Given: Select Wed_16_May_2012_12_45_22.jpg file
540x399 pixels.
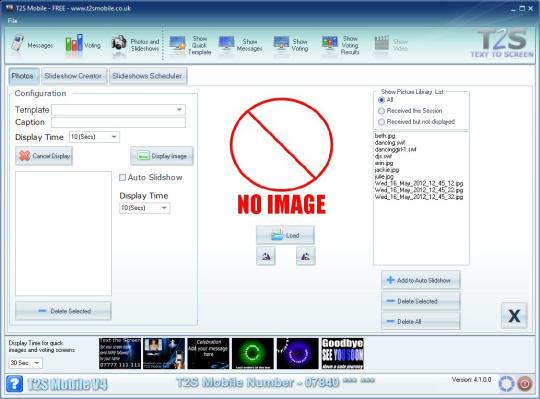Looking at the screenshot, I should coord(419,190).
